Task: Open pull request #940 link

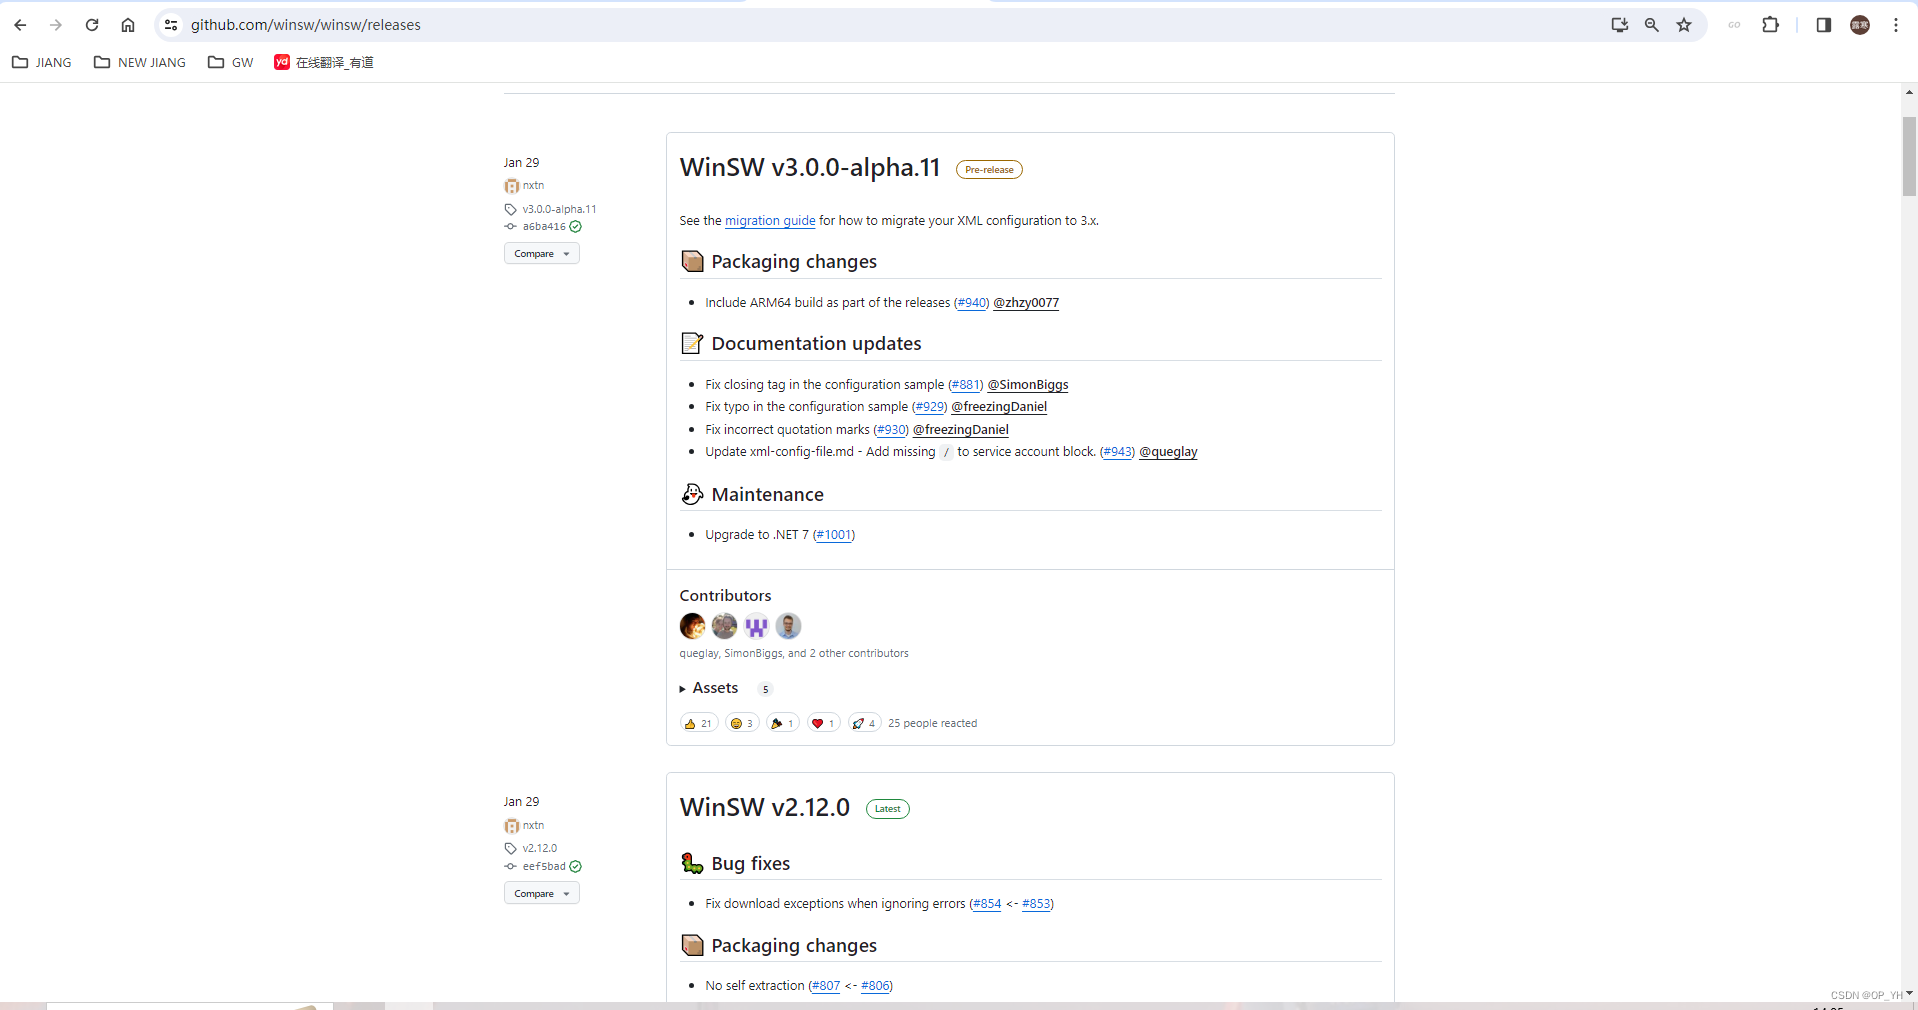Action: [x=970, y=303]
